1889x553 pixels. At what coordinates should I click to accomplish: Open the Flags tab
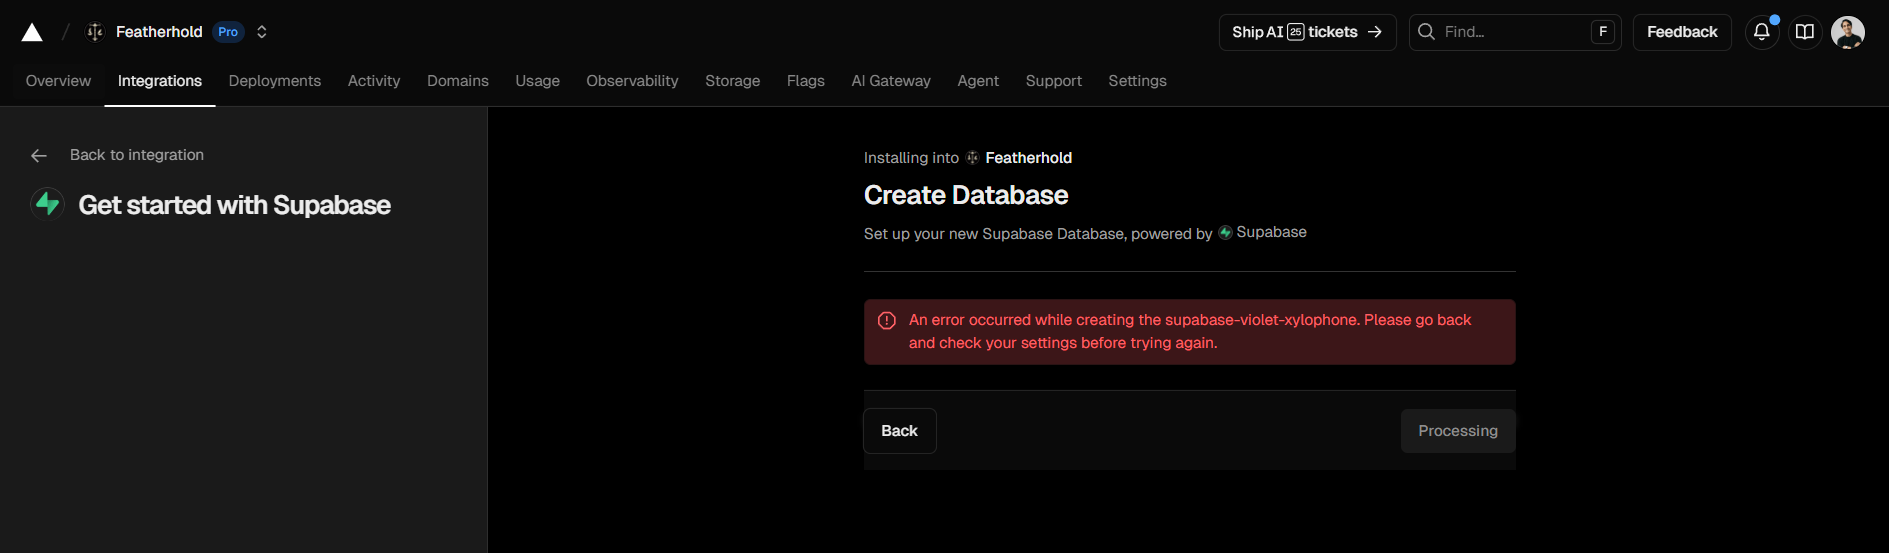806,81
